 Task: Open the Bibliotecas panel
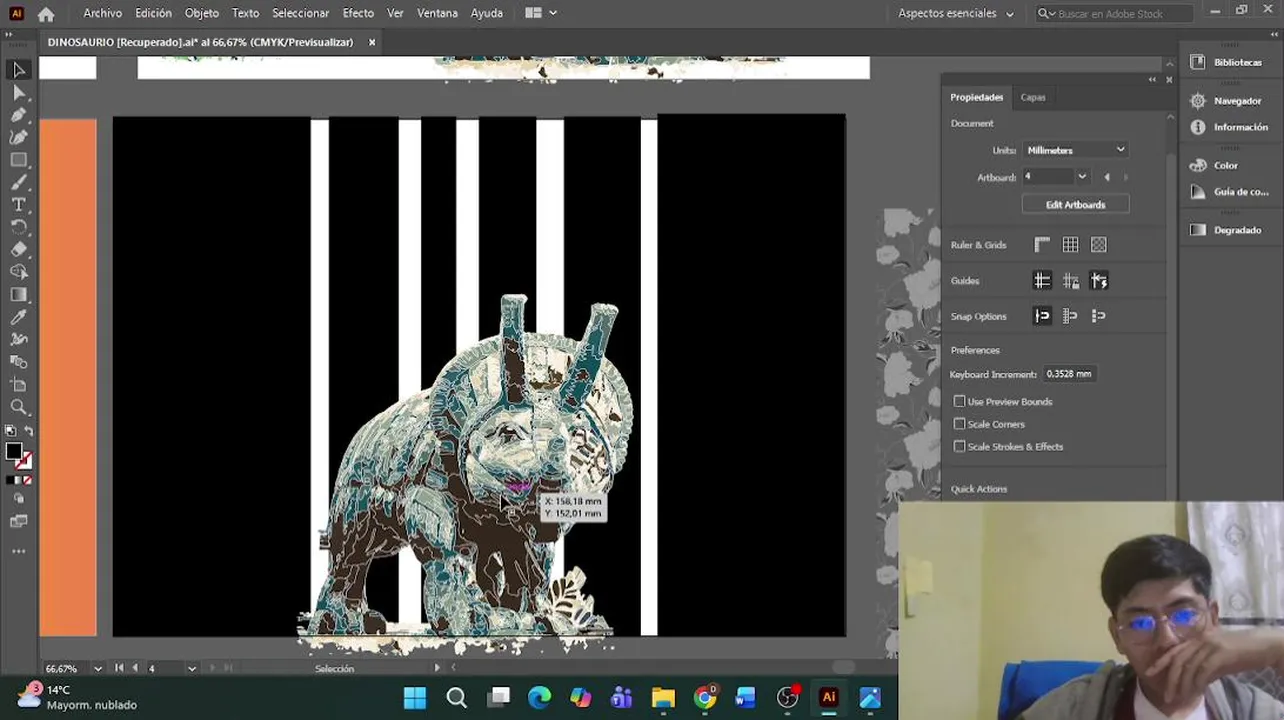point(1227,62)
